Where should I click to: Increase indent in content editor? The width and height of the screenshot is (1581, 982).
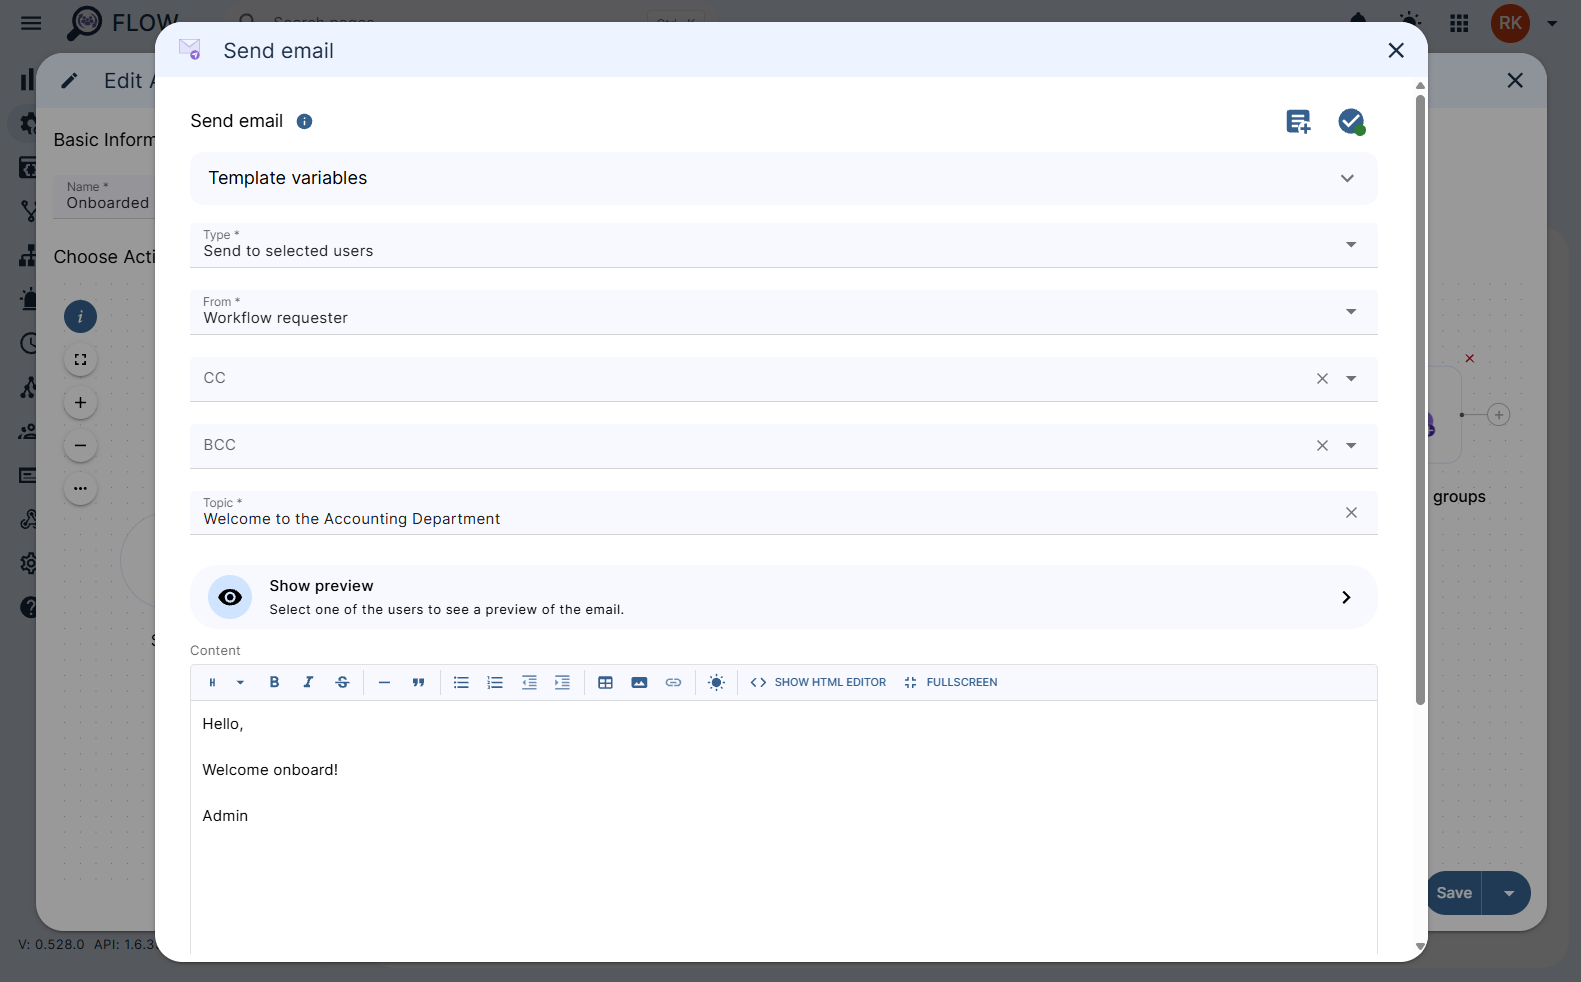(x=562, y=683)
